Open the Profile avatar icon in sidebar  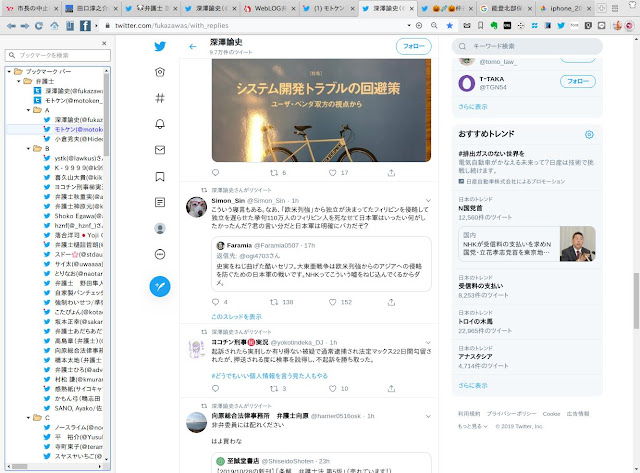(x=160, y=228)
